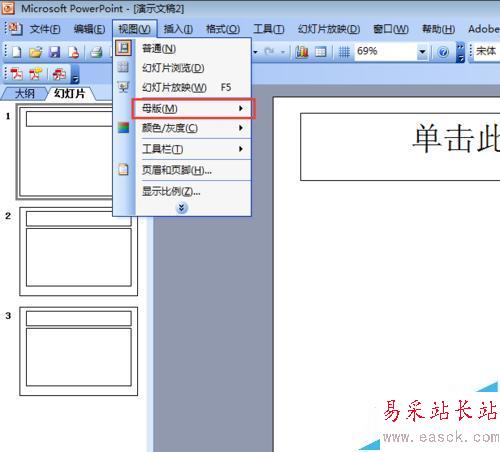Click the New blank presentation icon
The image size is (500, 452).
click(16, 52)
